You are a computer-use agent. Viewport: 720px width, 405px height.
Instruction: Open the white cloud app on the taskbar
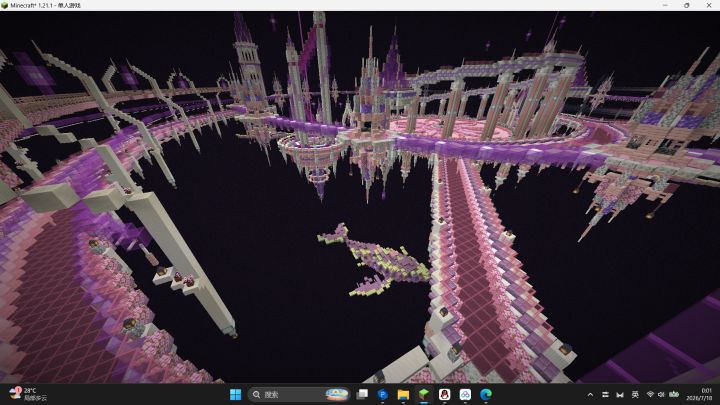pos(465,394)
